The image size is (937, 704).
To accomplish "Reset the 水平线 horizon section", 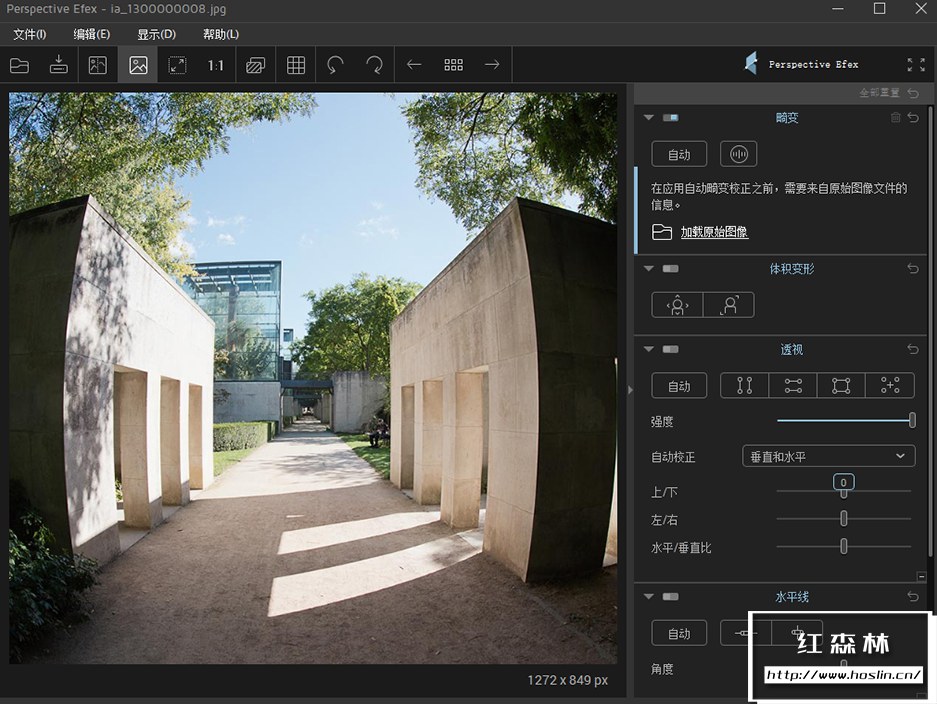I will pyautogui.click(x=913, y=596).
